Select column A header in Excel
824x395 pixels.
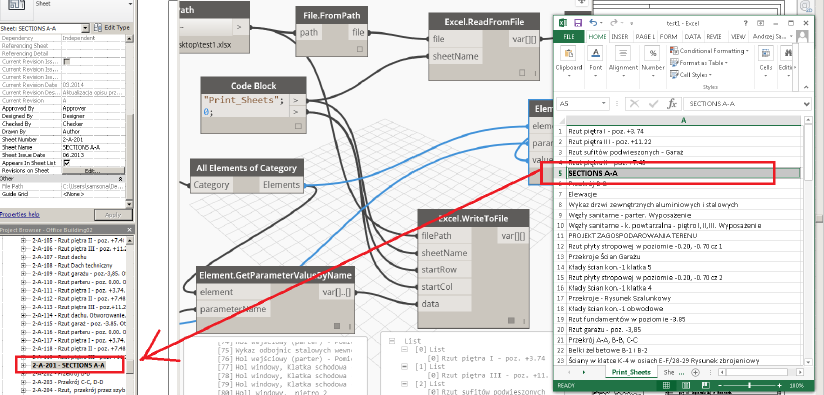tap(683, 120)
